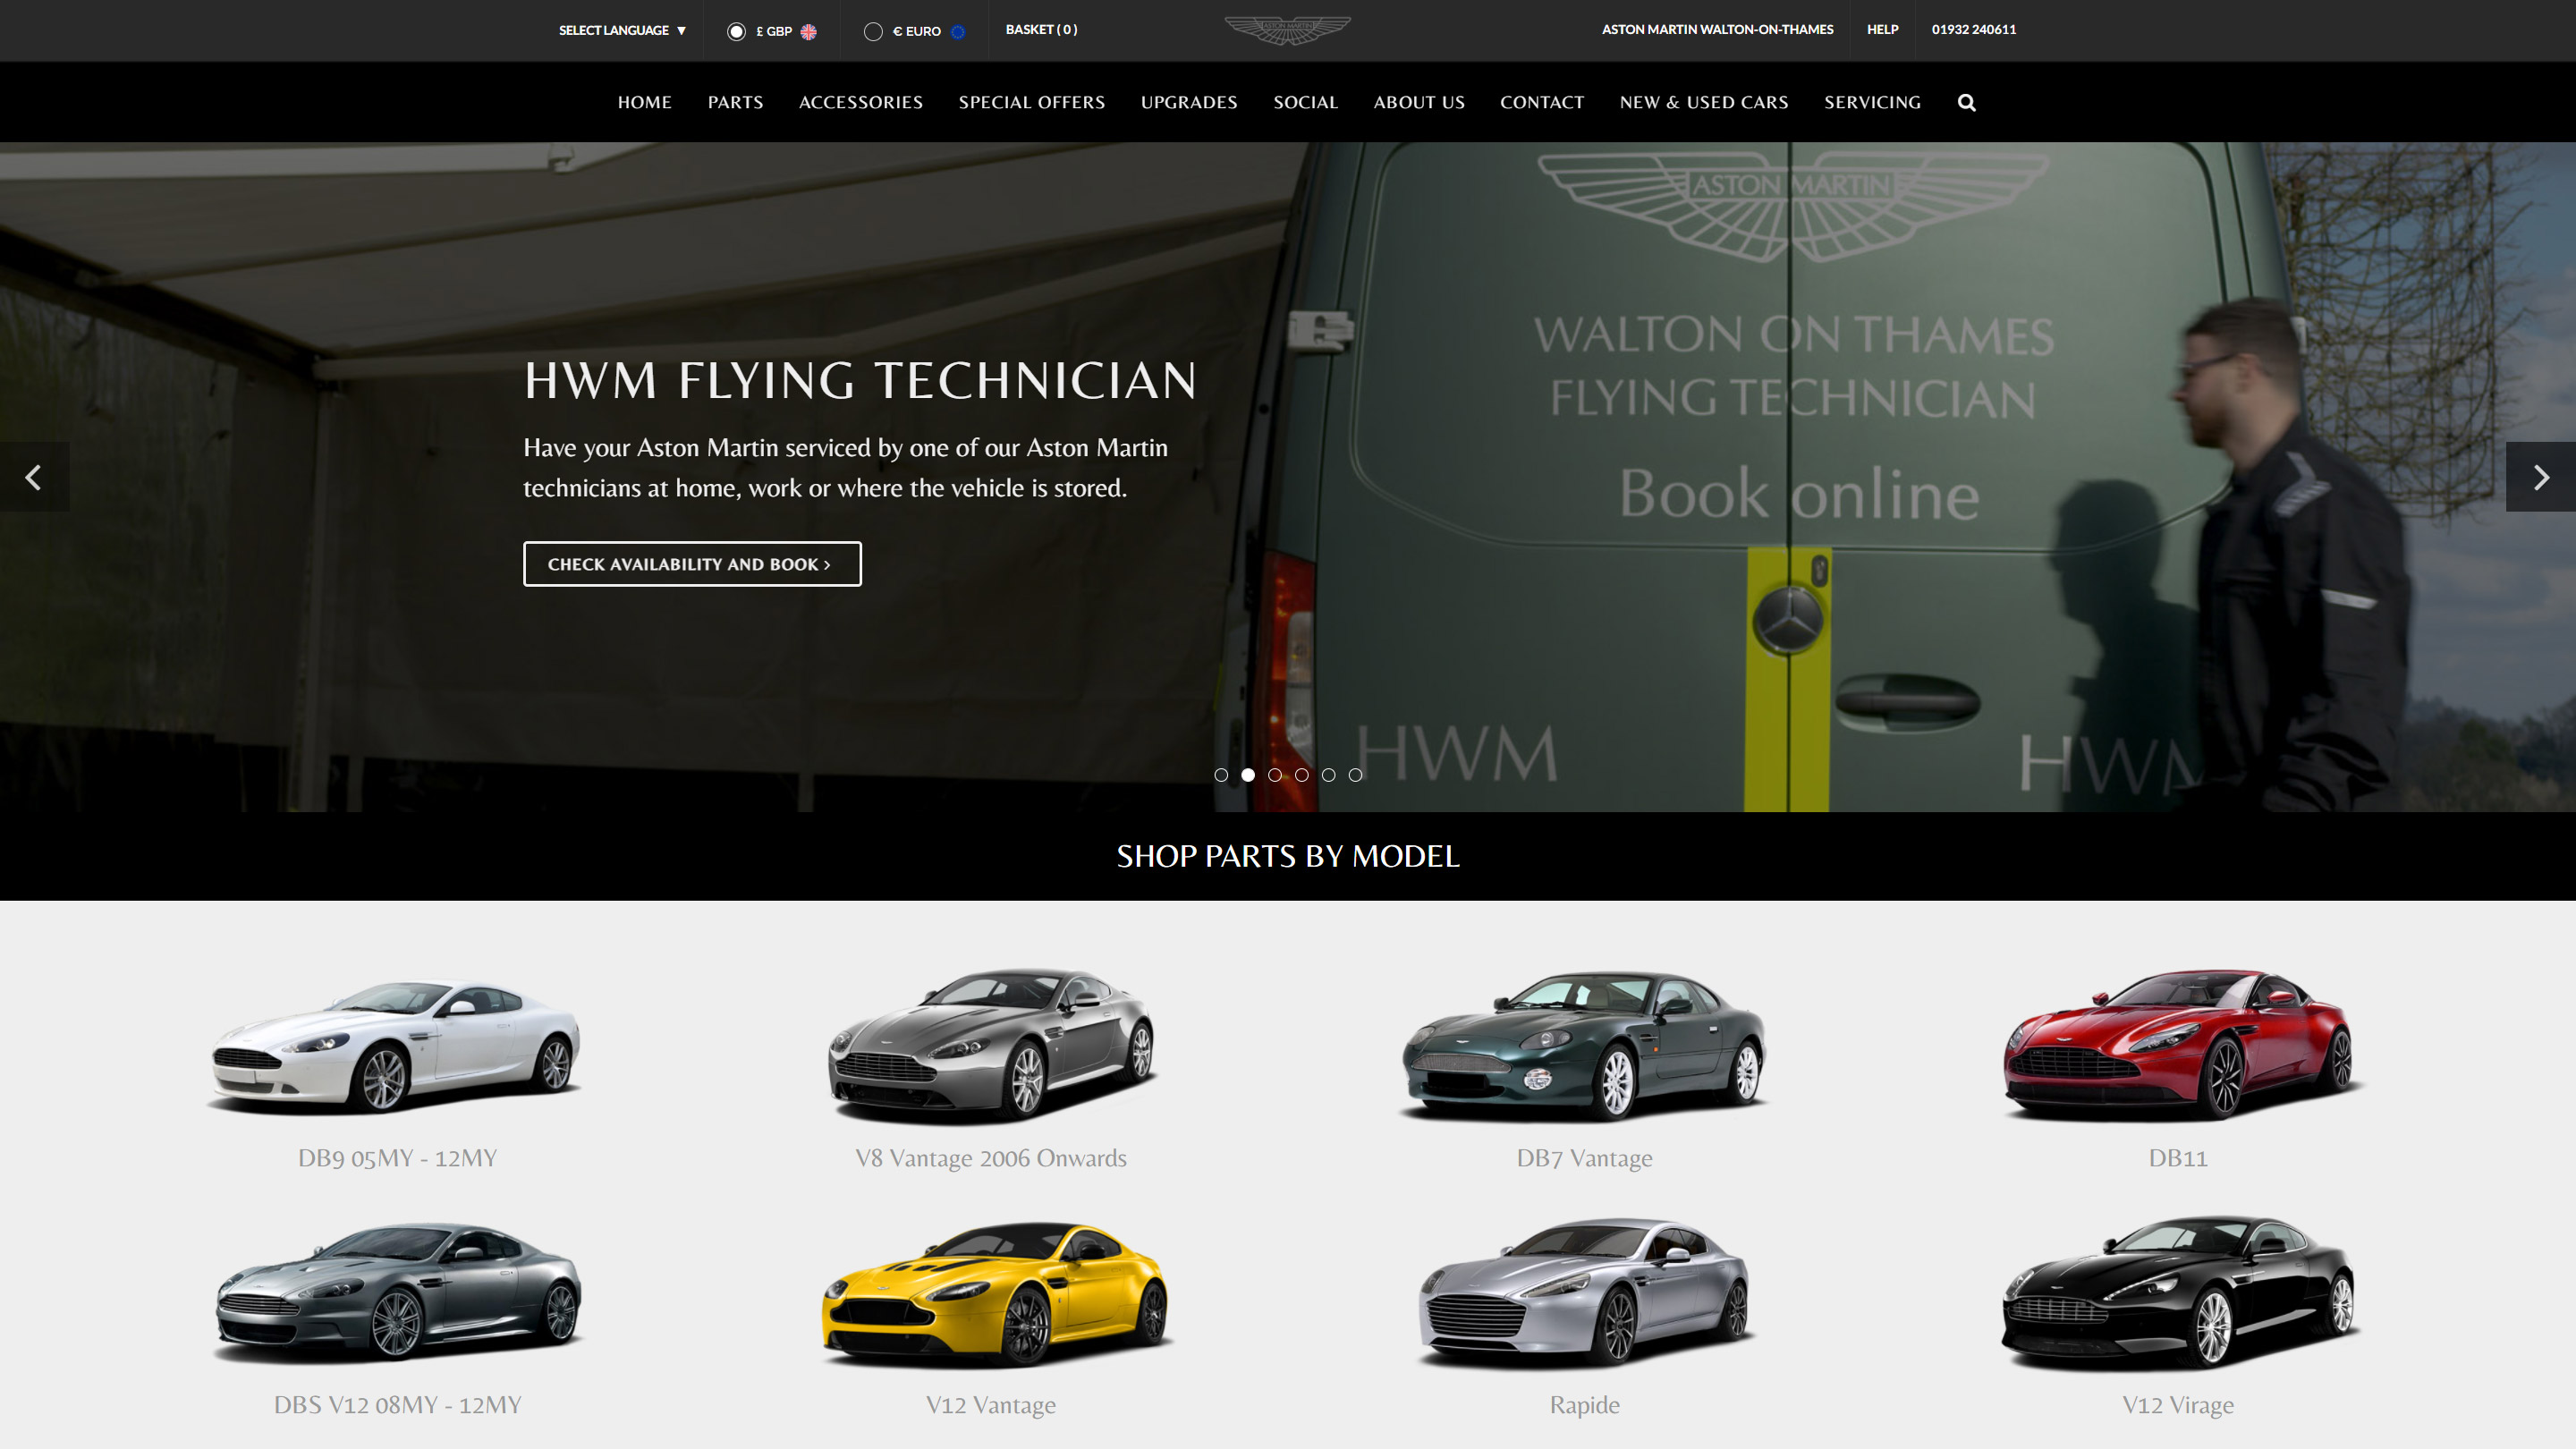Select the £ GBP currency radio

tap(736, 31)
